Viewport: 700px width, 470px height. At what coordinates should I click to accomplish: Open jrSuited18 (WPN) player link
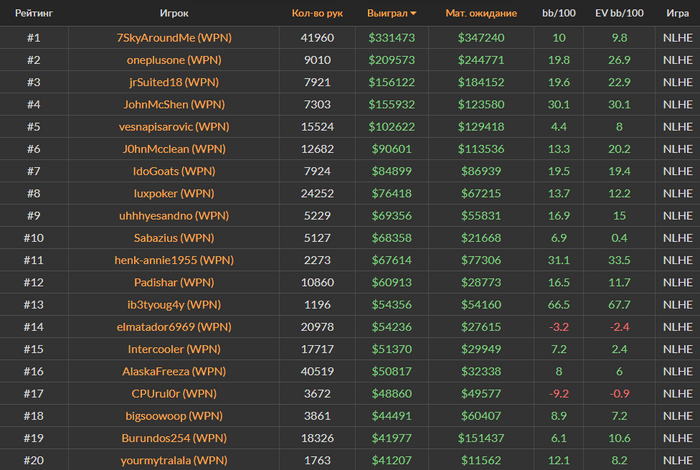click(174, 82)
